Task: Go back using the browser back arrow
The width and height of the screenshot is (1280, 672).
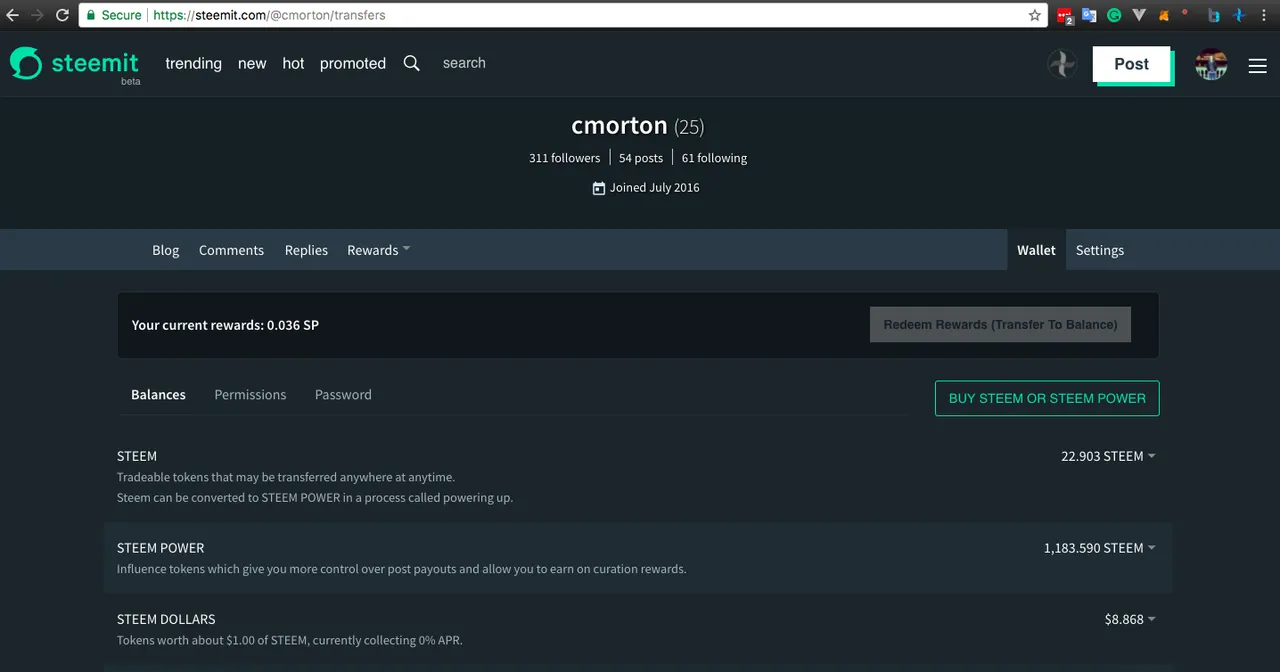Action: coord(13,15)
